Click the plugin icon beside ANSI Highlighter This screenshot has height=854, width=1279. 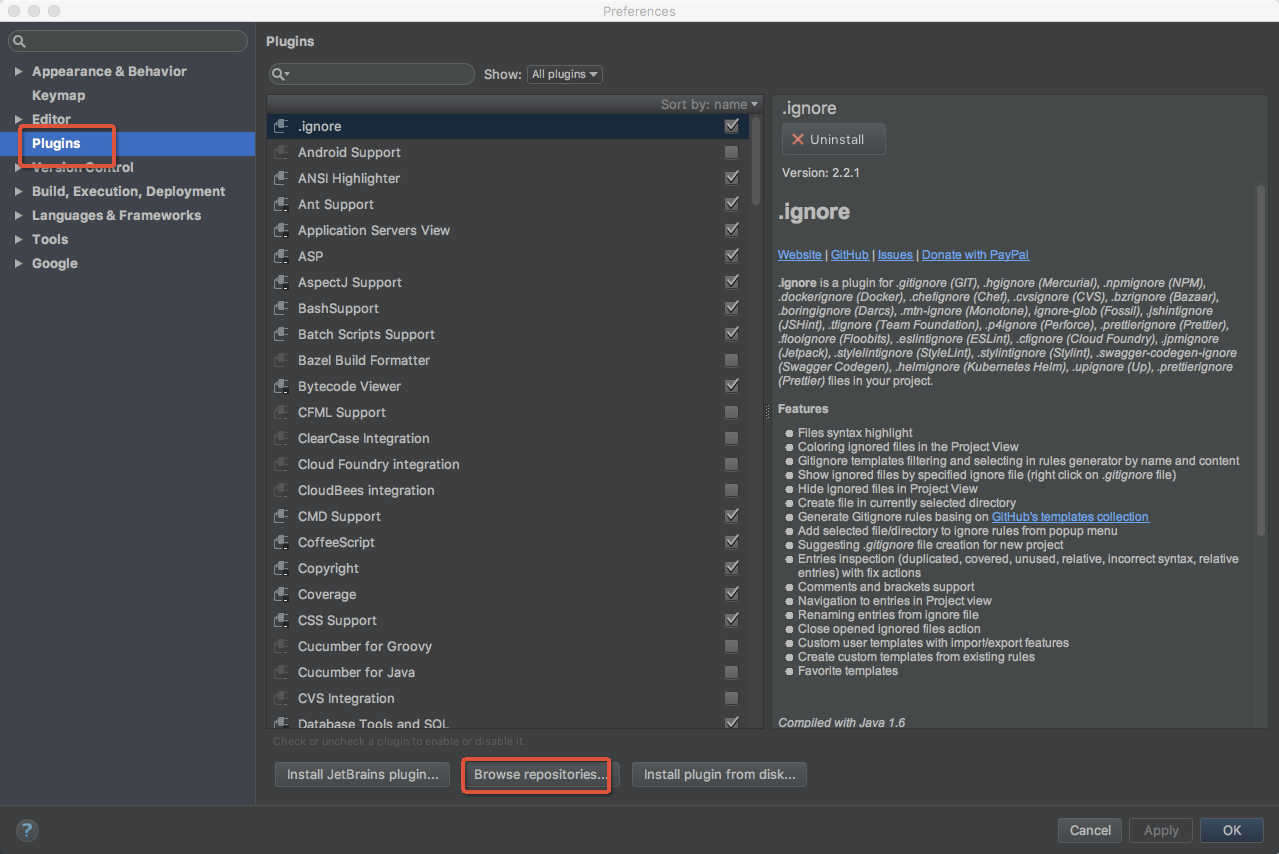tap(281, 178)
